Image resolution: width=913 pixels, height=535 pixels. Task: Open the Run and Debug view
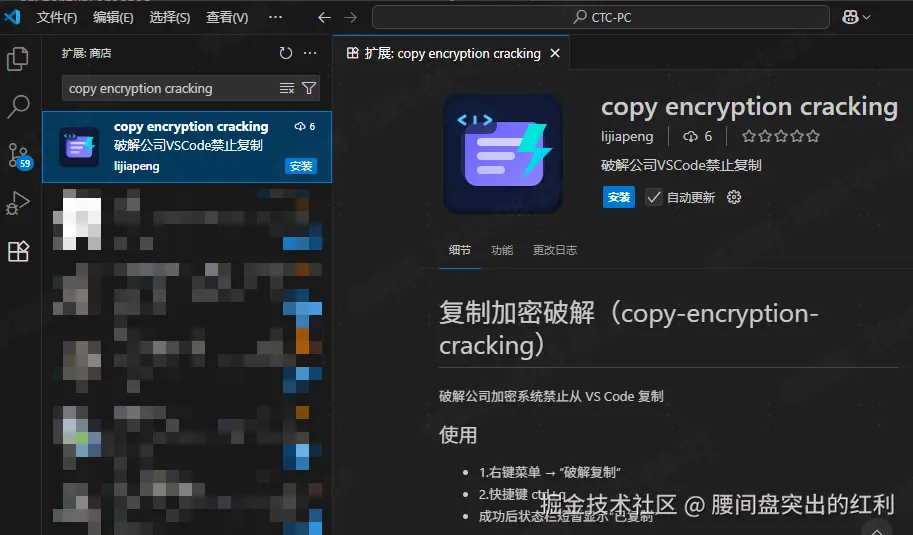pyautogui.click(x=17, y=203)
